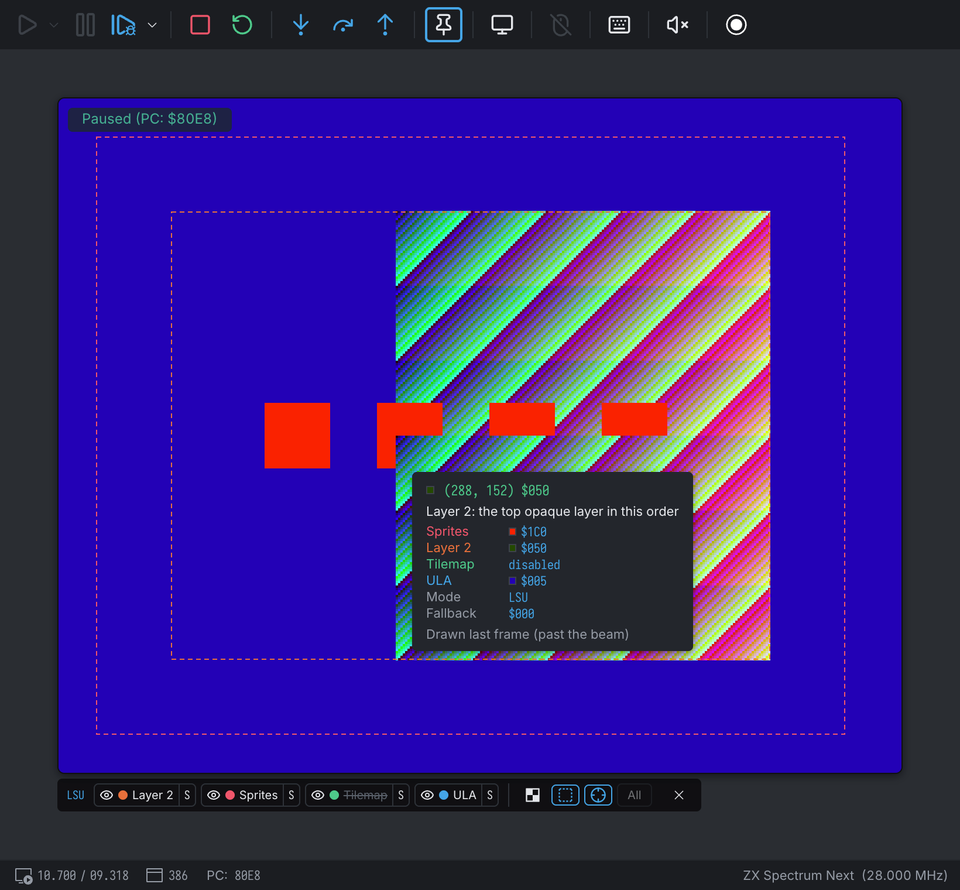The image size is (960, 890).
Task: Click the monitor display icon
Action: coord(502,25)
